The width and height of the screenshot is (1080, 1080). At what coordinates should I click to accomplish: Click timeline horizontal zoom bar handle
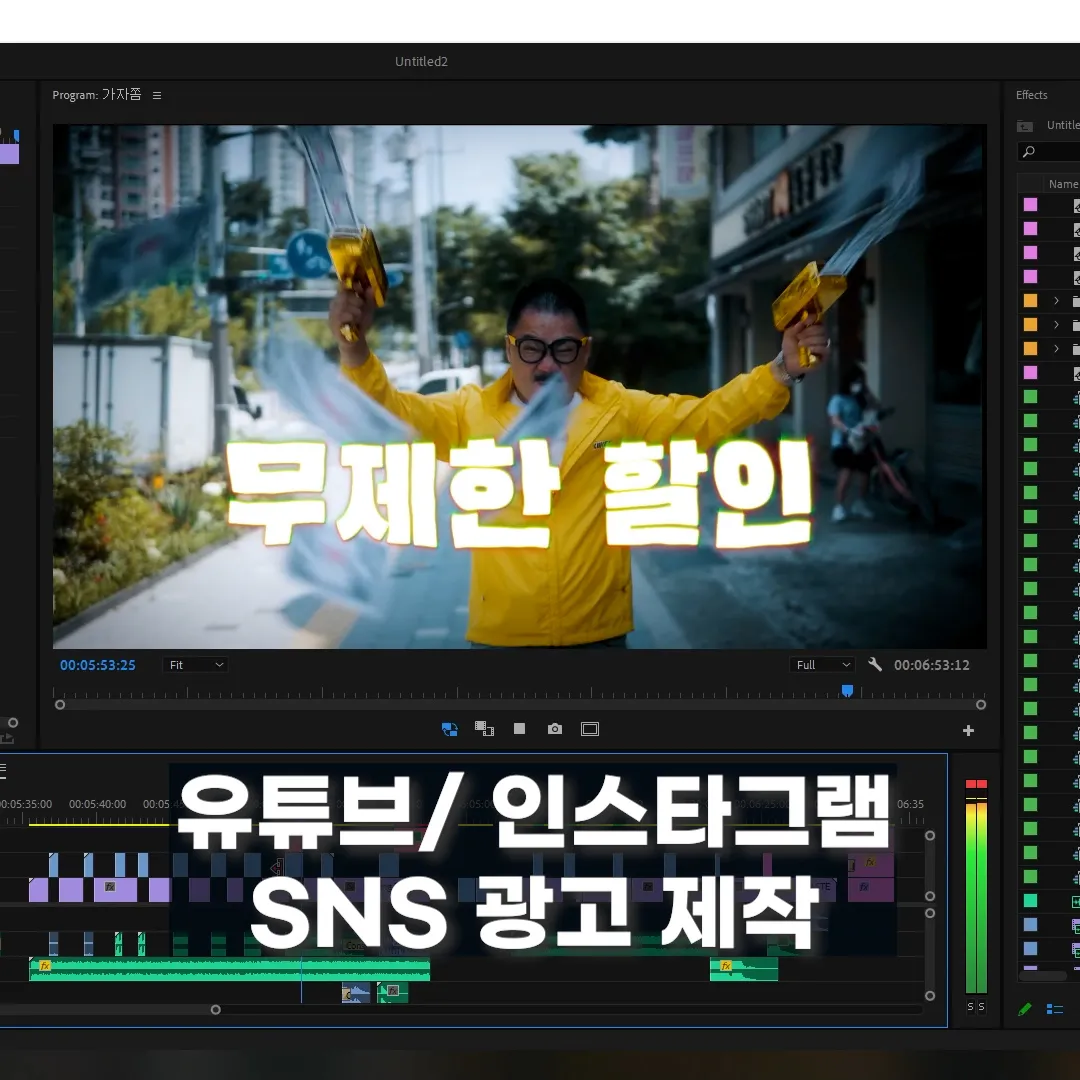point(216,1010)
